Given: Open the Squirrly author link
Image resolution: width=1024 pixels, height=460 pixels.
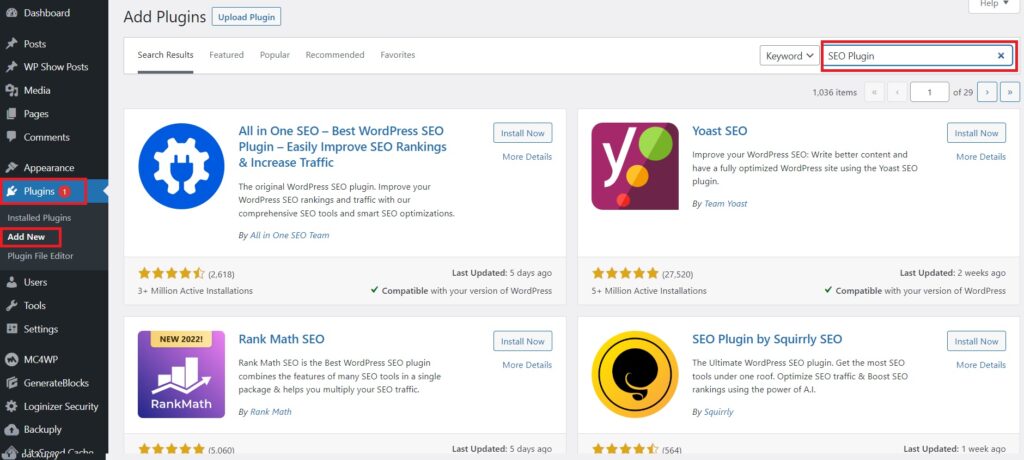Looking at the screenshot, I should tap(719, 412).
